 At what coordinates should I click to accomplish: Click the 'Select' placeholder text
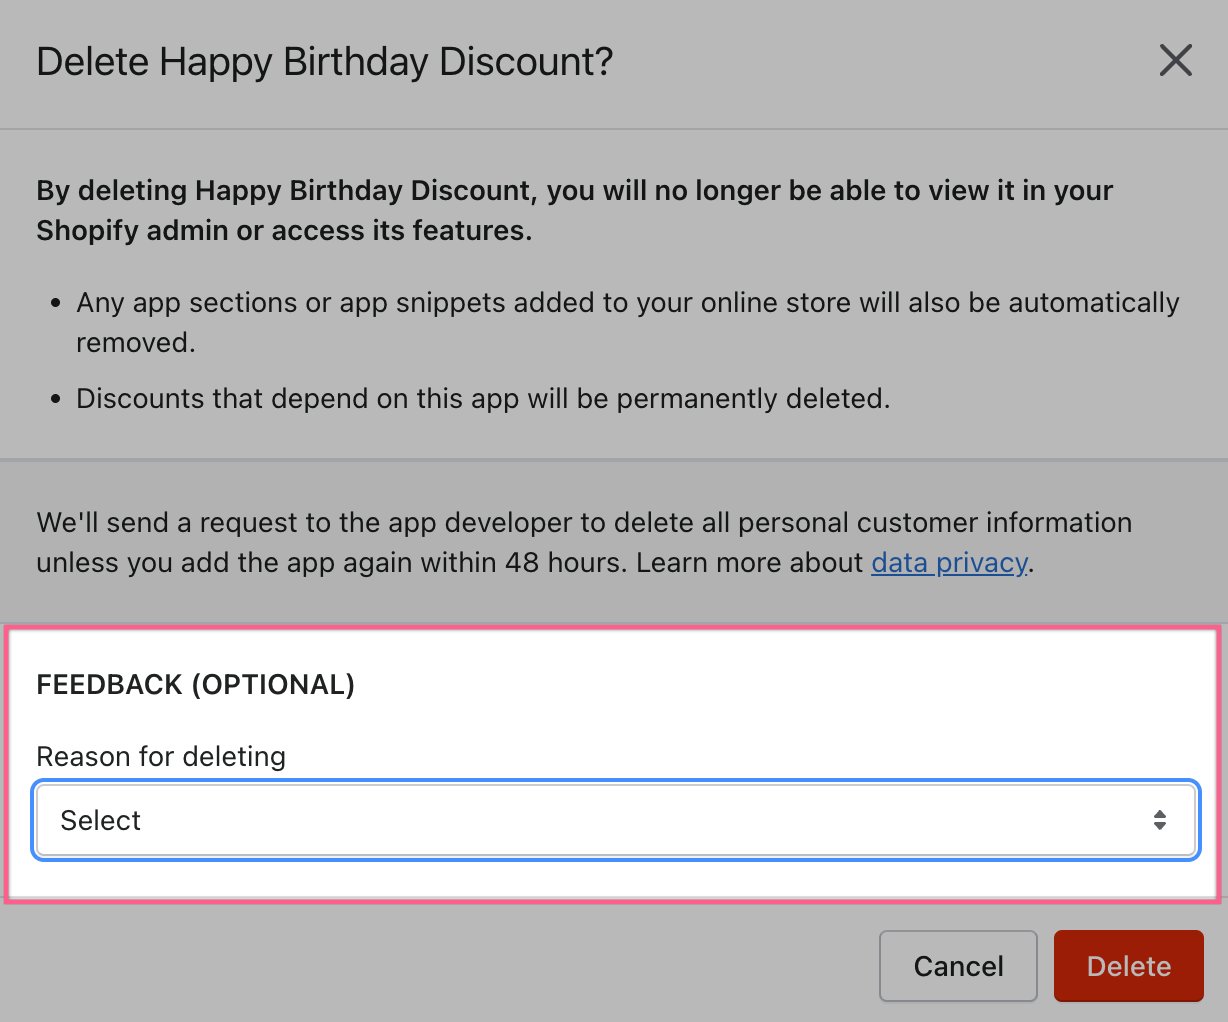101,821
